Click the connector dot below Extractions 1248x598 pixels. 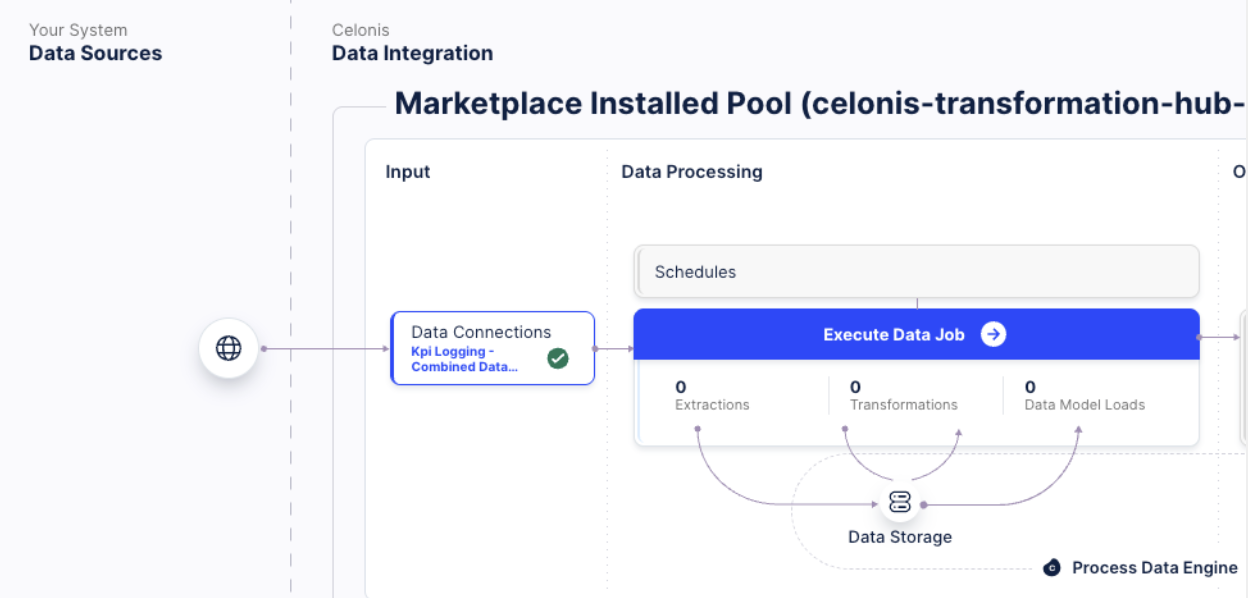(697, 429)
